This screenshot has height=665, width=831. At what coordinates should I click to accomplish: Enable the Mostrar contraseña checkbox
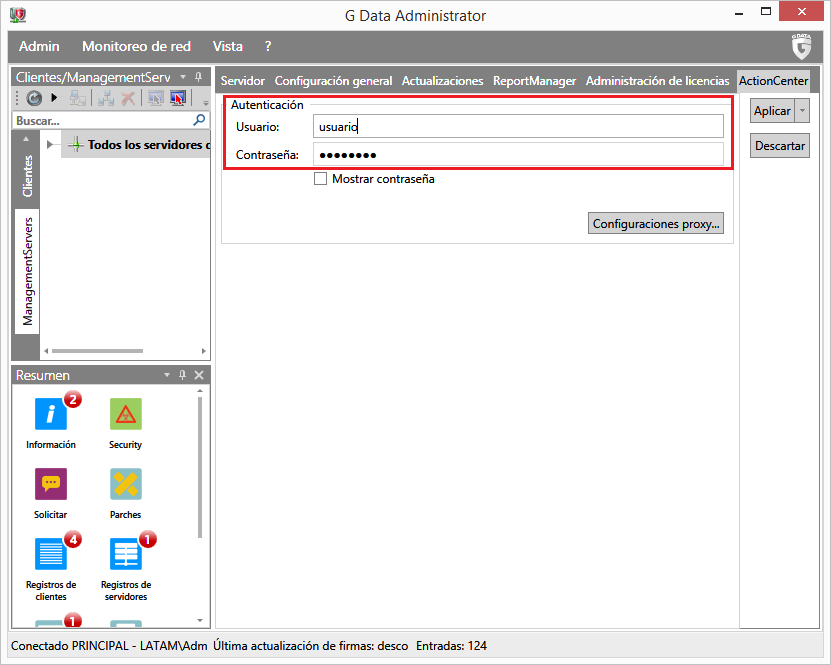[x=321, y=179]
